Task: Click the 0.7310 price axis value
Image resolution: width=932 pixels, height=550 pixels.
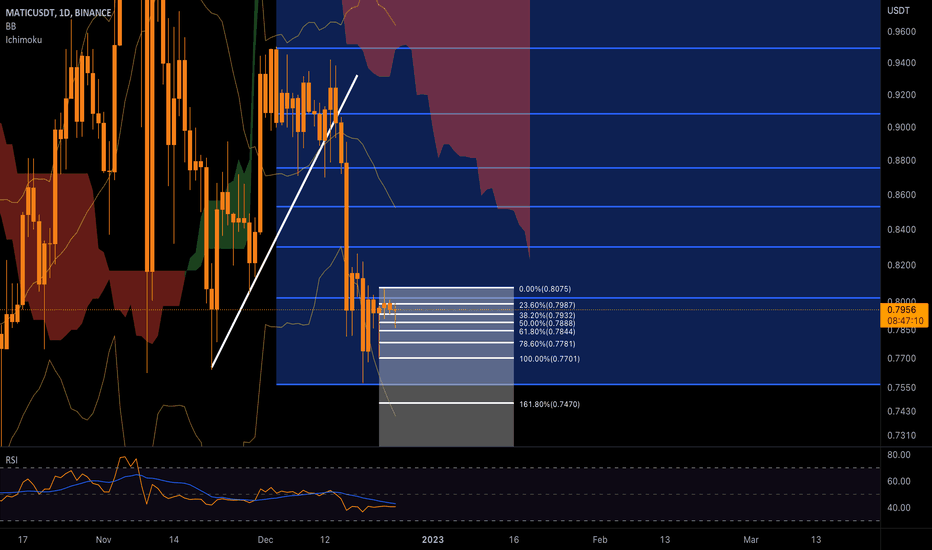Action: click(x=901, y=436)
